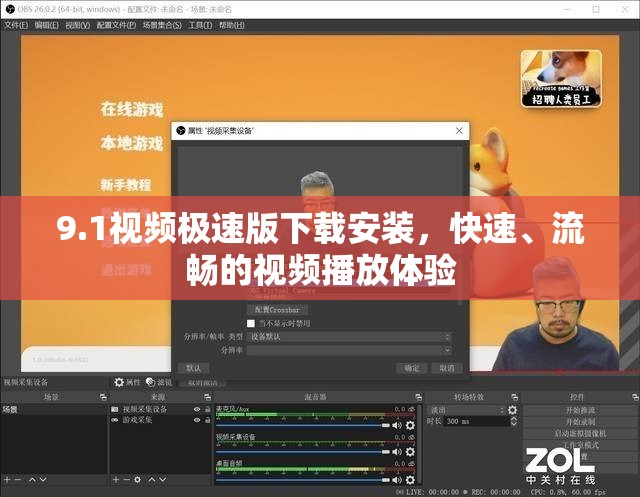Click the 工作室模式 button
The width and height of the screenshot is (640, 497).
(580, 445)
